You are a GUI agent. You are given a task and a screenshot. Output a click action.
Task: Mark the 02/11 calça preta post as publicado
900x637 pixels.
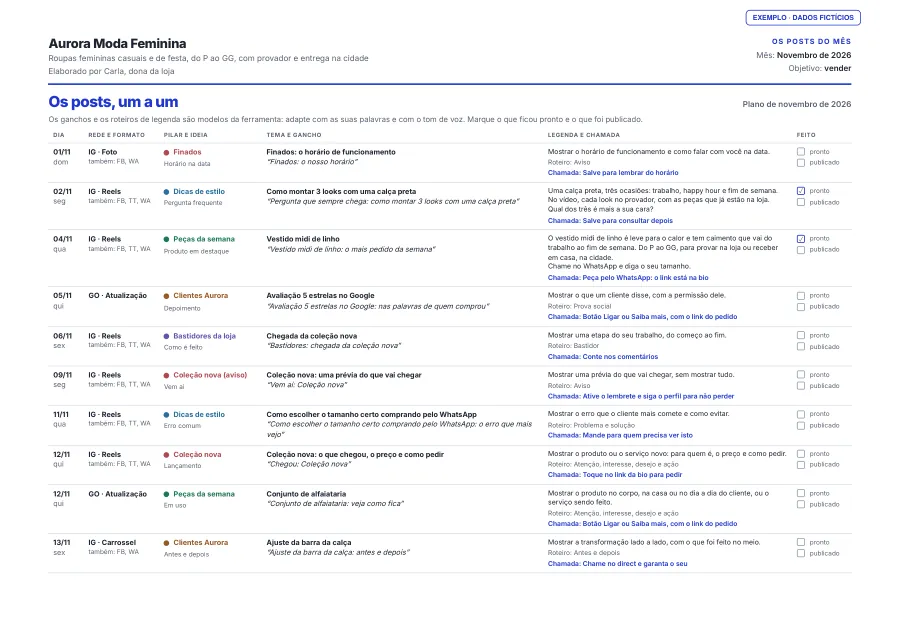coord(801,203)
